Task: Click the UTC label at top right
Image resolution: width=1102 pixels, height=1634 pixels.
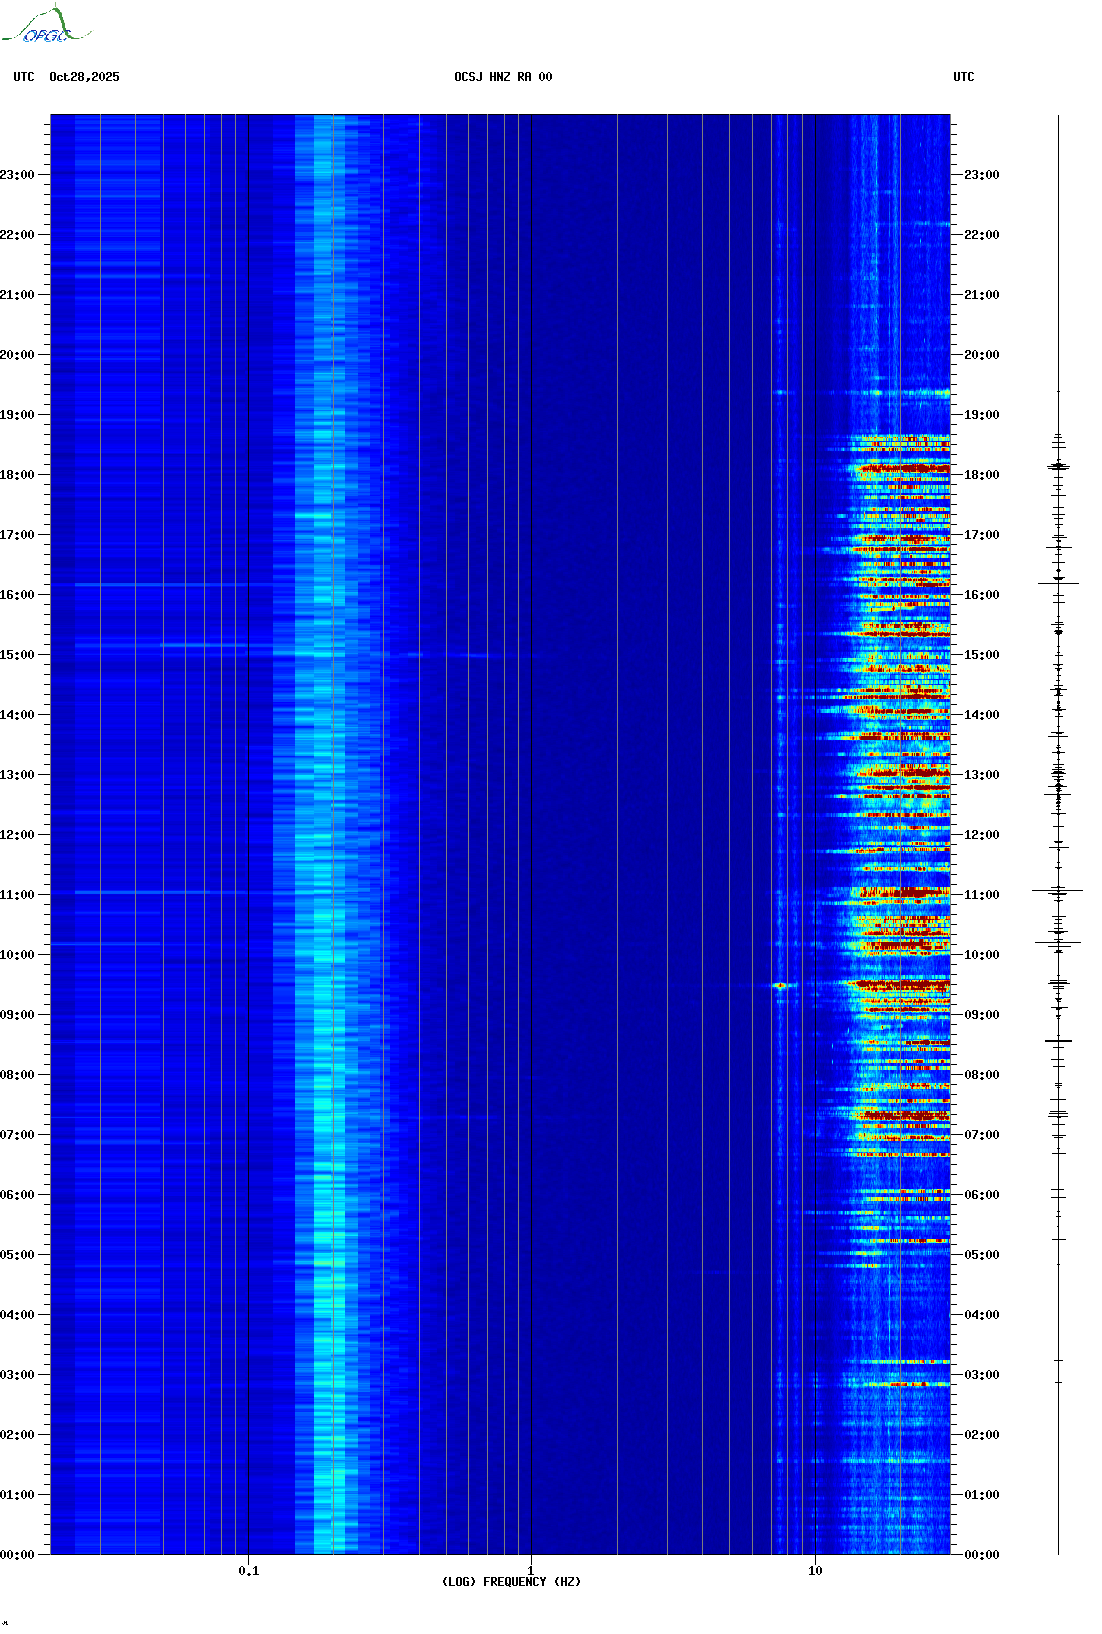Action: 963,77
